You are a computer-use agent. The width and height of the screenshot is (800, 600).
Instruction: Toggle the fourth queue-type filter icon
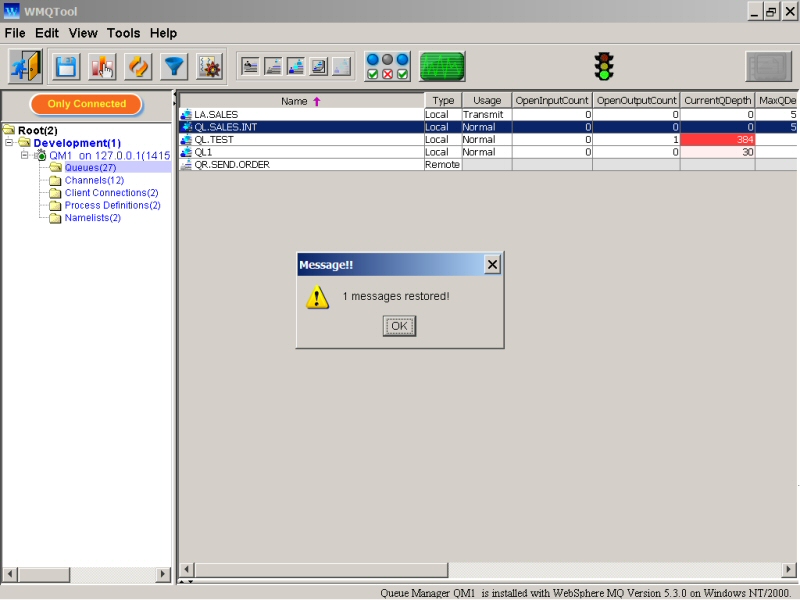coord(319,66)
